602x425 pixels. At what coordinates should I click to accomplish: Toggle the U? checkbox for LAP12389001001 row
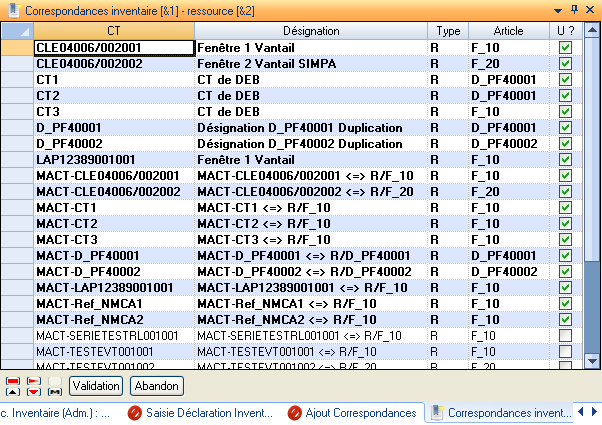[x=565, y=159]
